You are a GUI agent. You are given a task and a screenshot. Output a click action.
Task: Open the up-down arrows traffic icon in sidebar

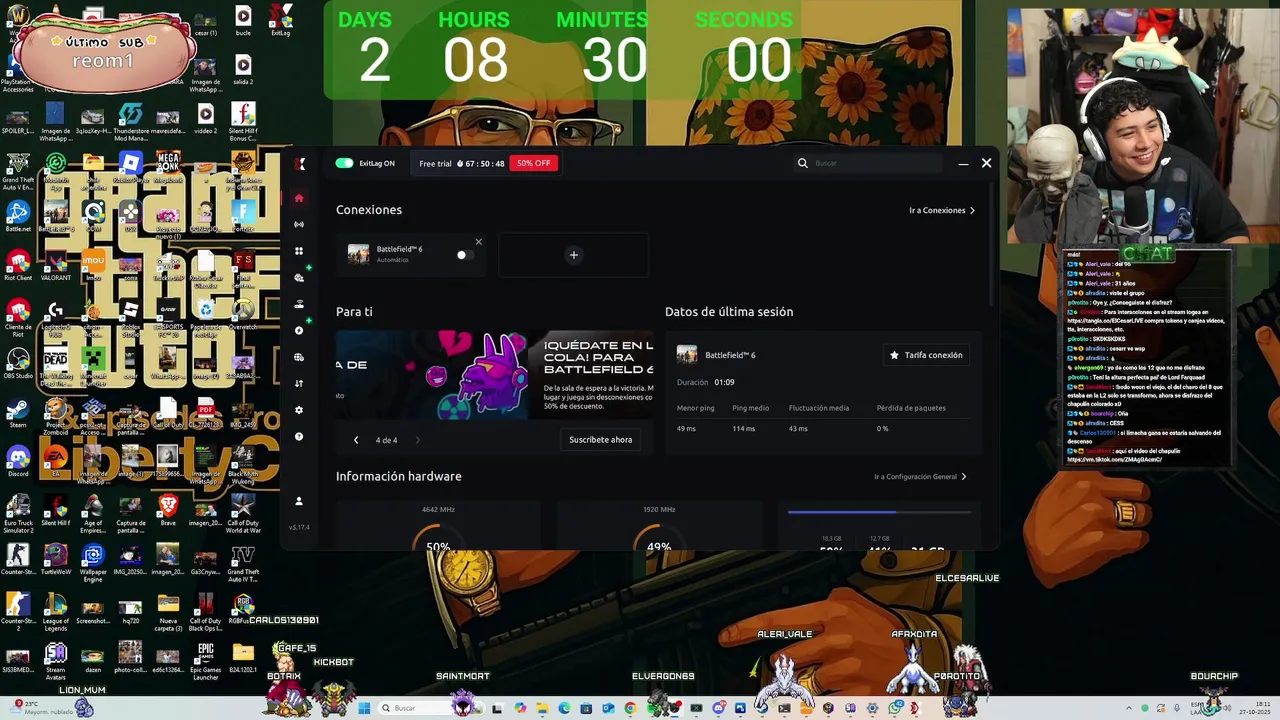coord(298,384)
